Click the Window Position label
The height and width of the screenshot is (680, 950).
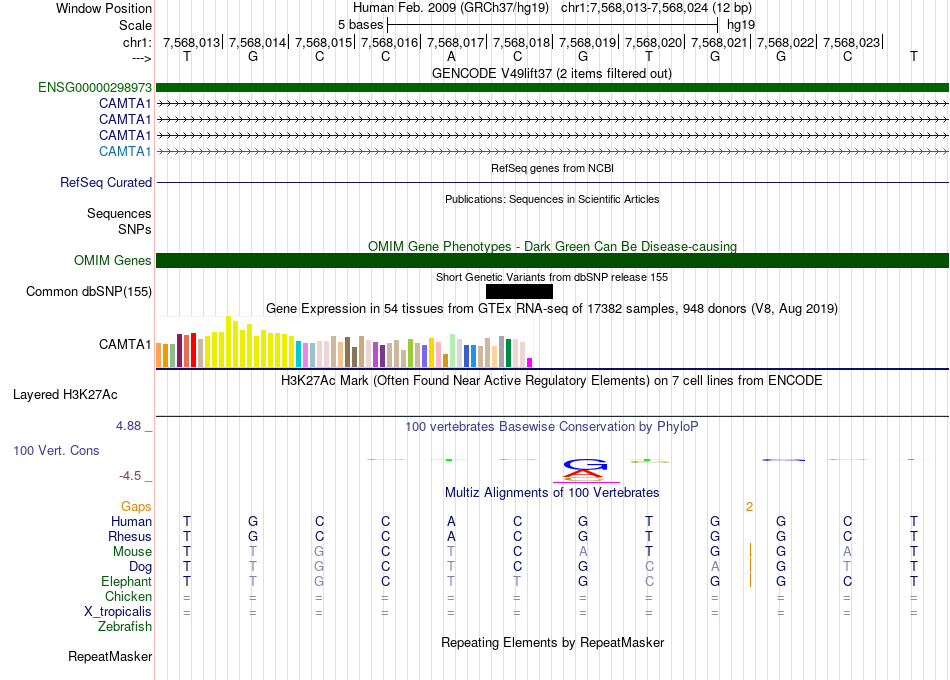(x=104, y=8)
